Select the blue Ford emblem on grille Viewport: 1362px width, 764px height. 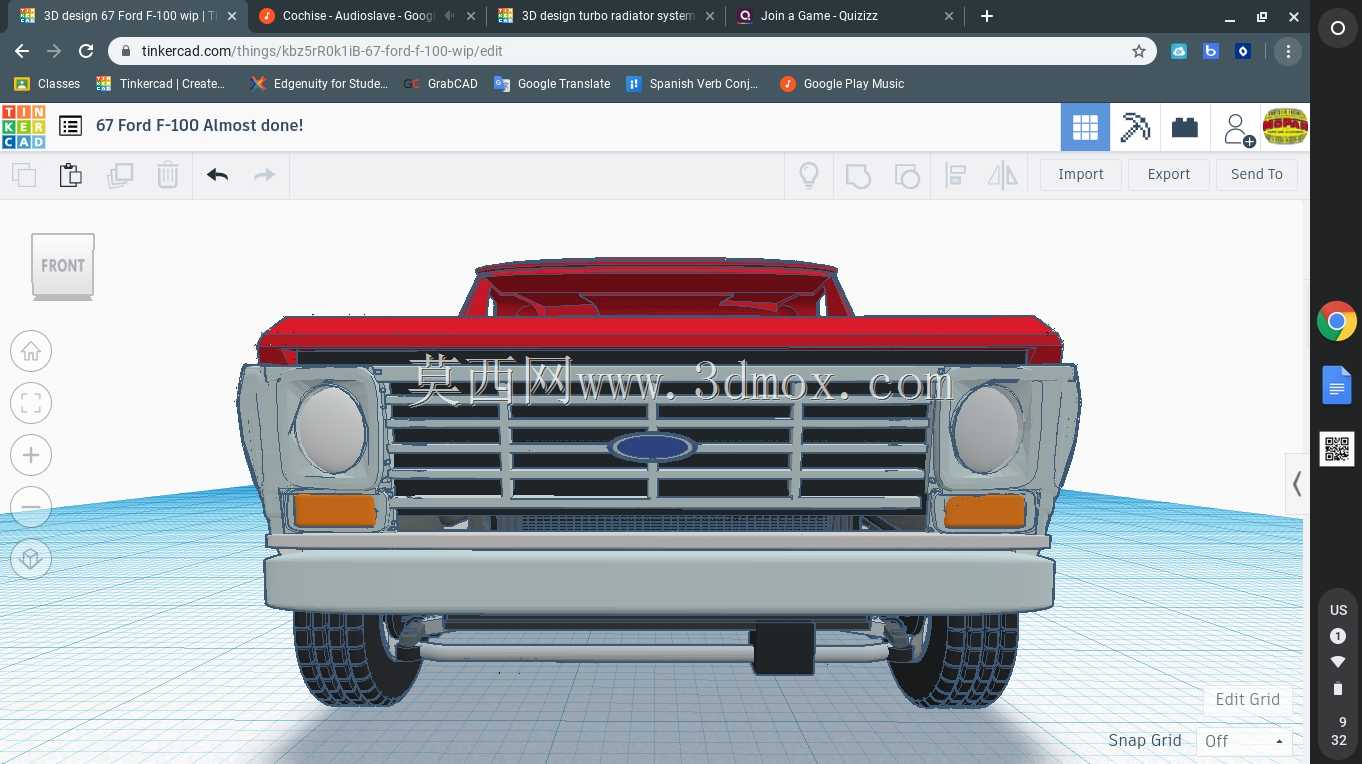click(x=653, y=447)
